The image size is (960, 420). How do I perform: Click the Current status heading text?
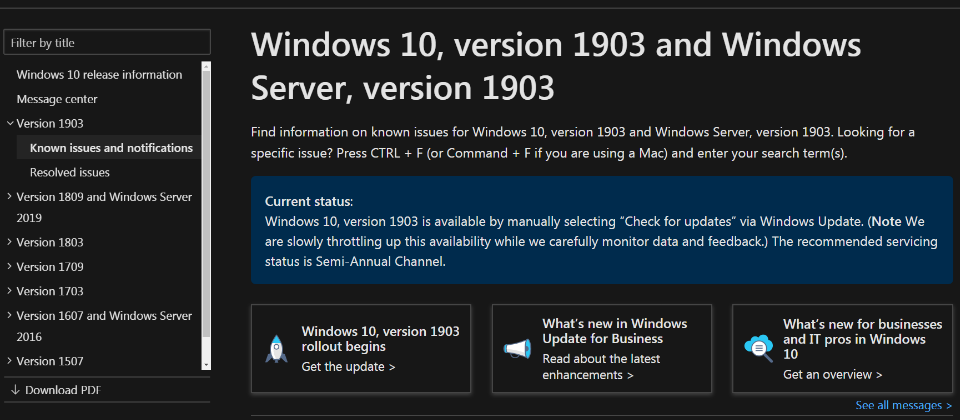click(x=309, y=202)
